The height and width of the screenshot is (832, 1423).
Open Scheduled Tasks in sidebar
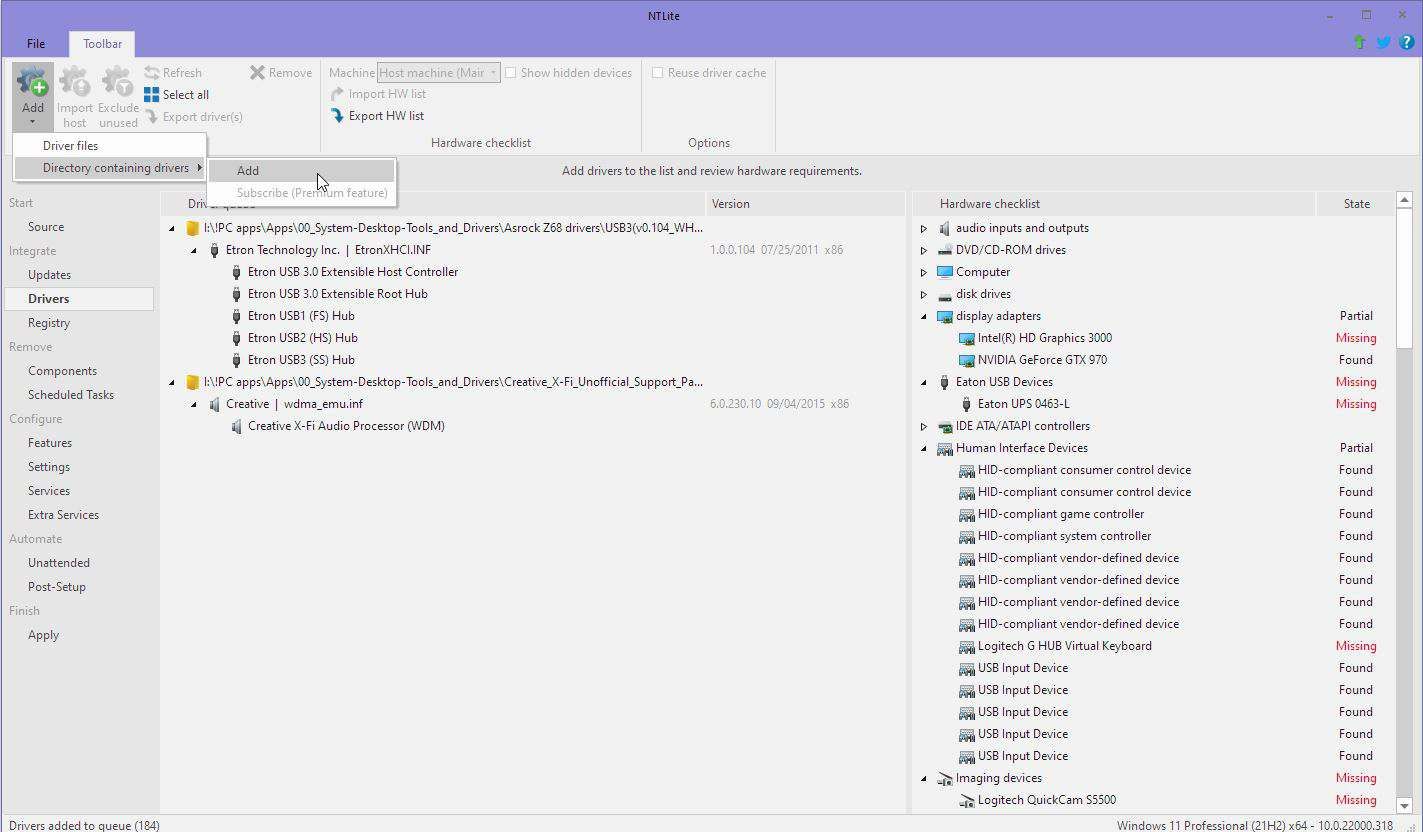pyautogui.click(x=71, y=395)
